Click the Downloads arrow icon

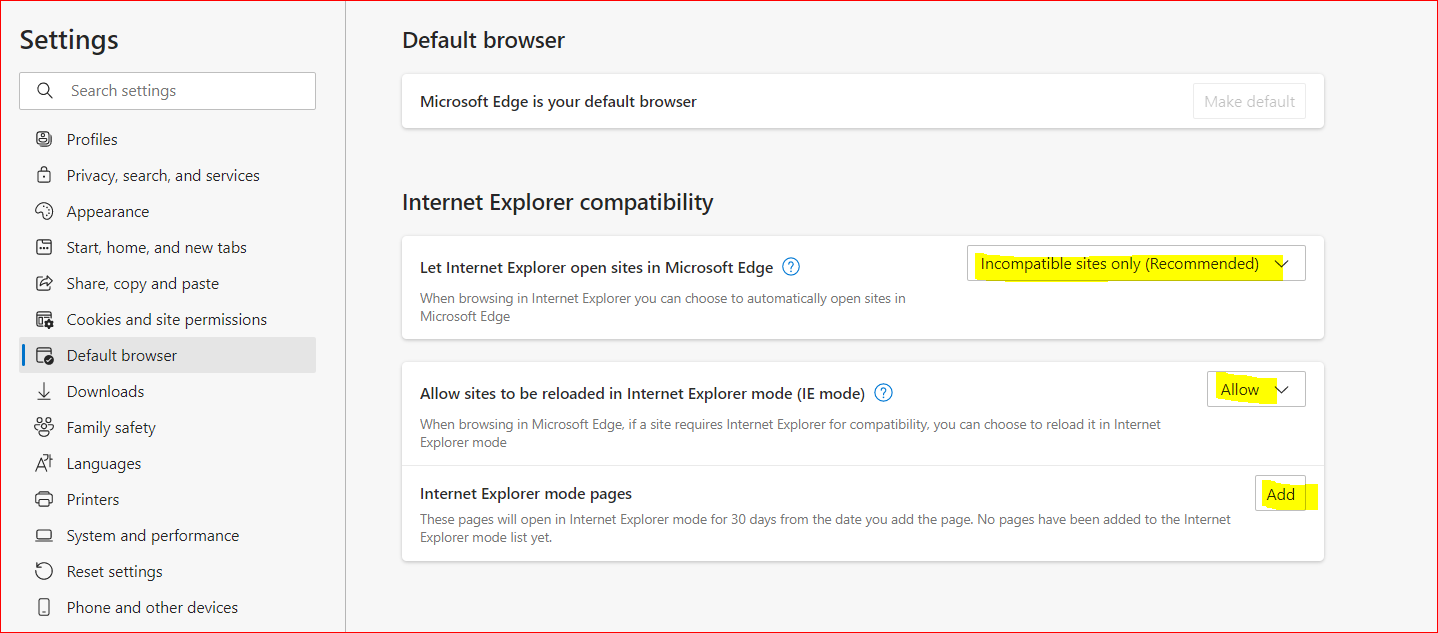pos(44,391)
